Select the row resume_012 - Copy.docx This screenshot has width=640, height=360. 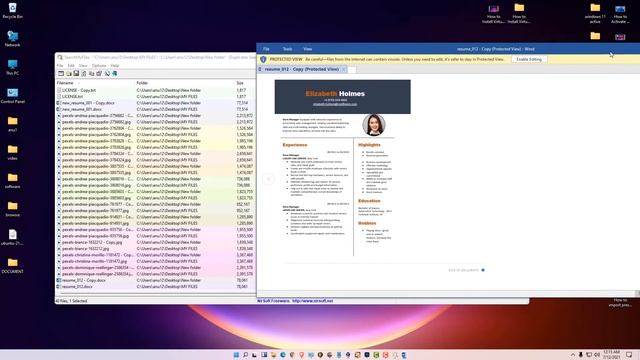point(156,280)
